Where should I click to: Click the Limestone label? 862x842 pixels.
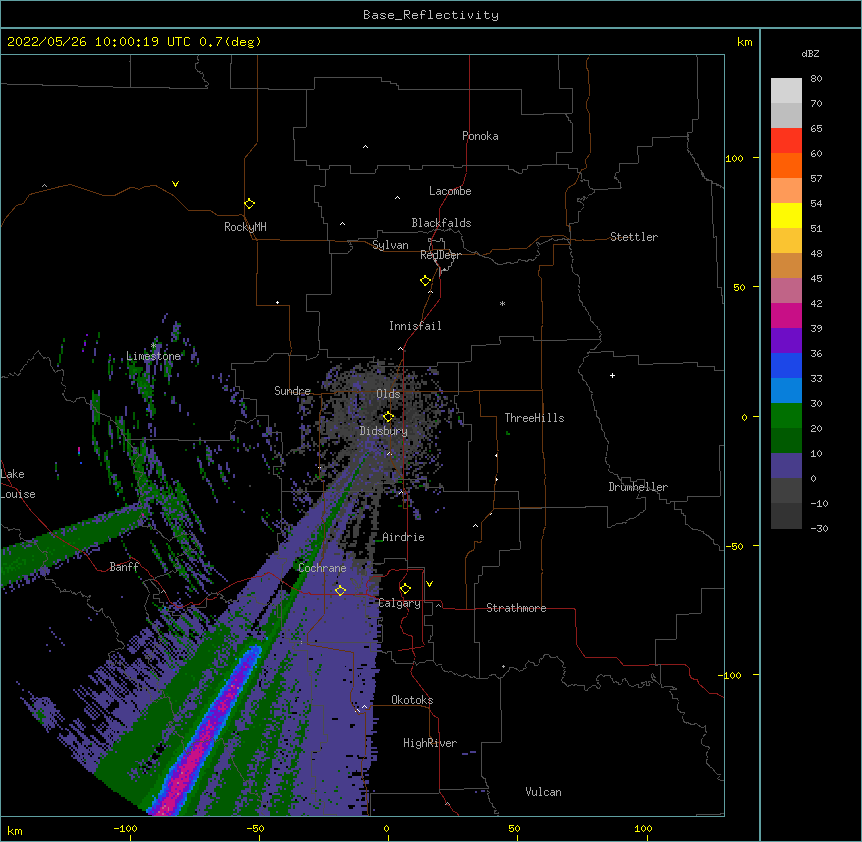153,356
